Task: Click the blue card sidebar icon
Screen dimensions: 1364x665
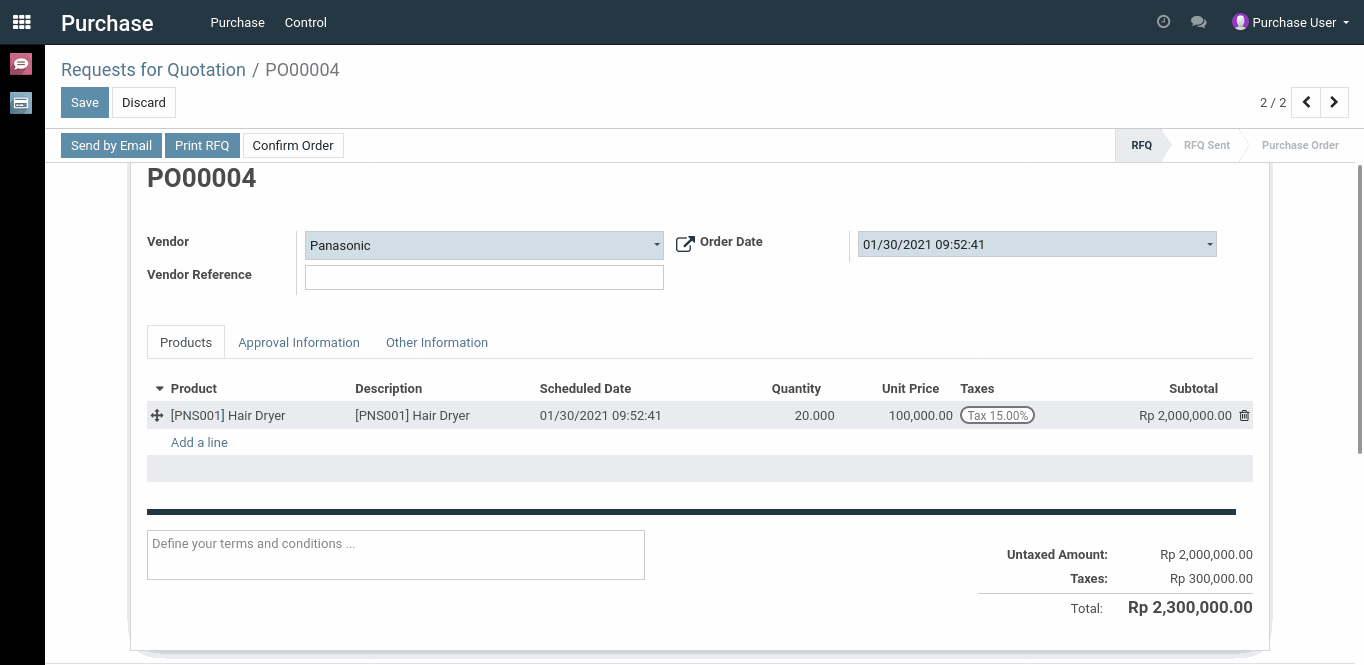Action: pyautogui.click(x=21, y=102)
